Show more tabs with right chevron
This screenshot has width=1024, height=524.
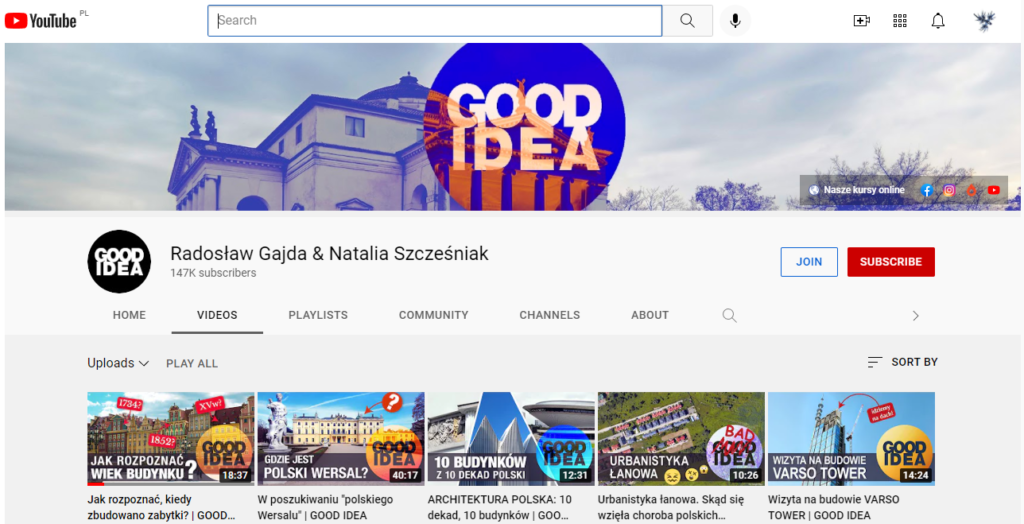tap(916, 316)
